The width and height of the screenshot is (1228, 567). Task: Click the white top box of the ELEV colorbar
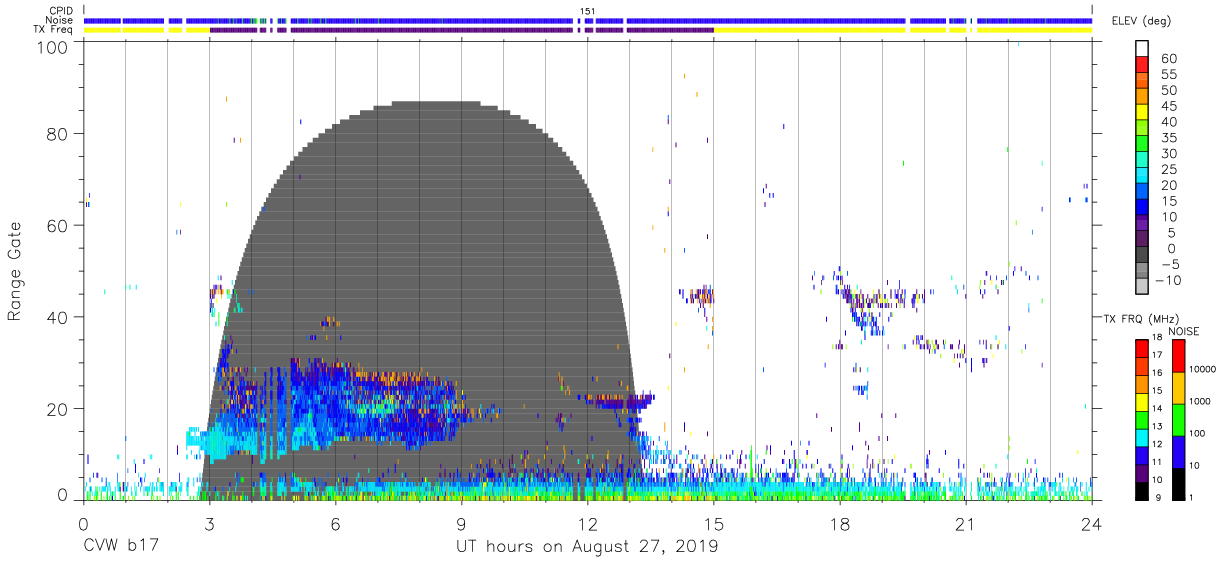[1142, 49]
